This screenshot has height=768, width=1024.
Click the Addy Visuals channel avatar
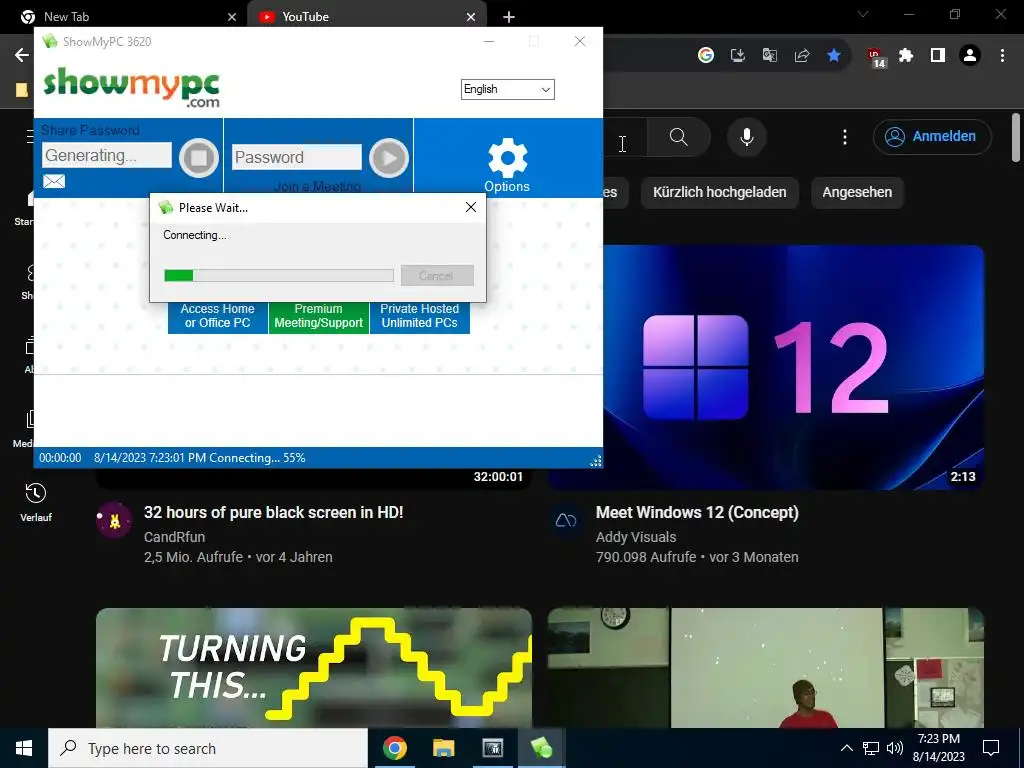click(x=566, y=520)
